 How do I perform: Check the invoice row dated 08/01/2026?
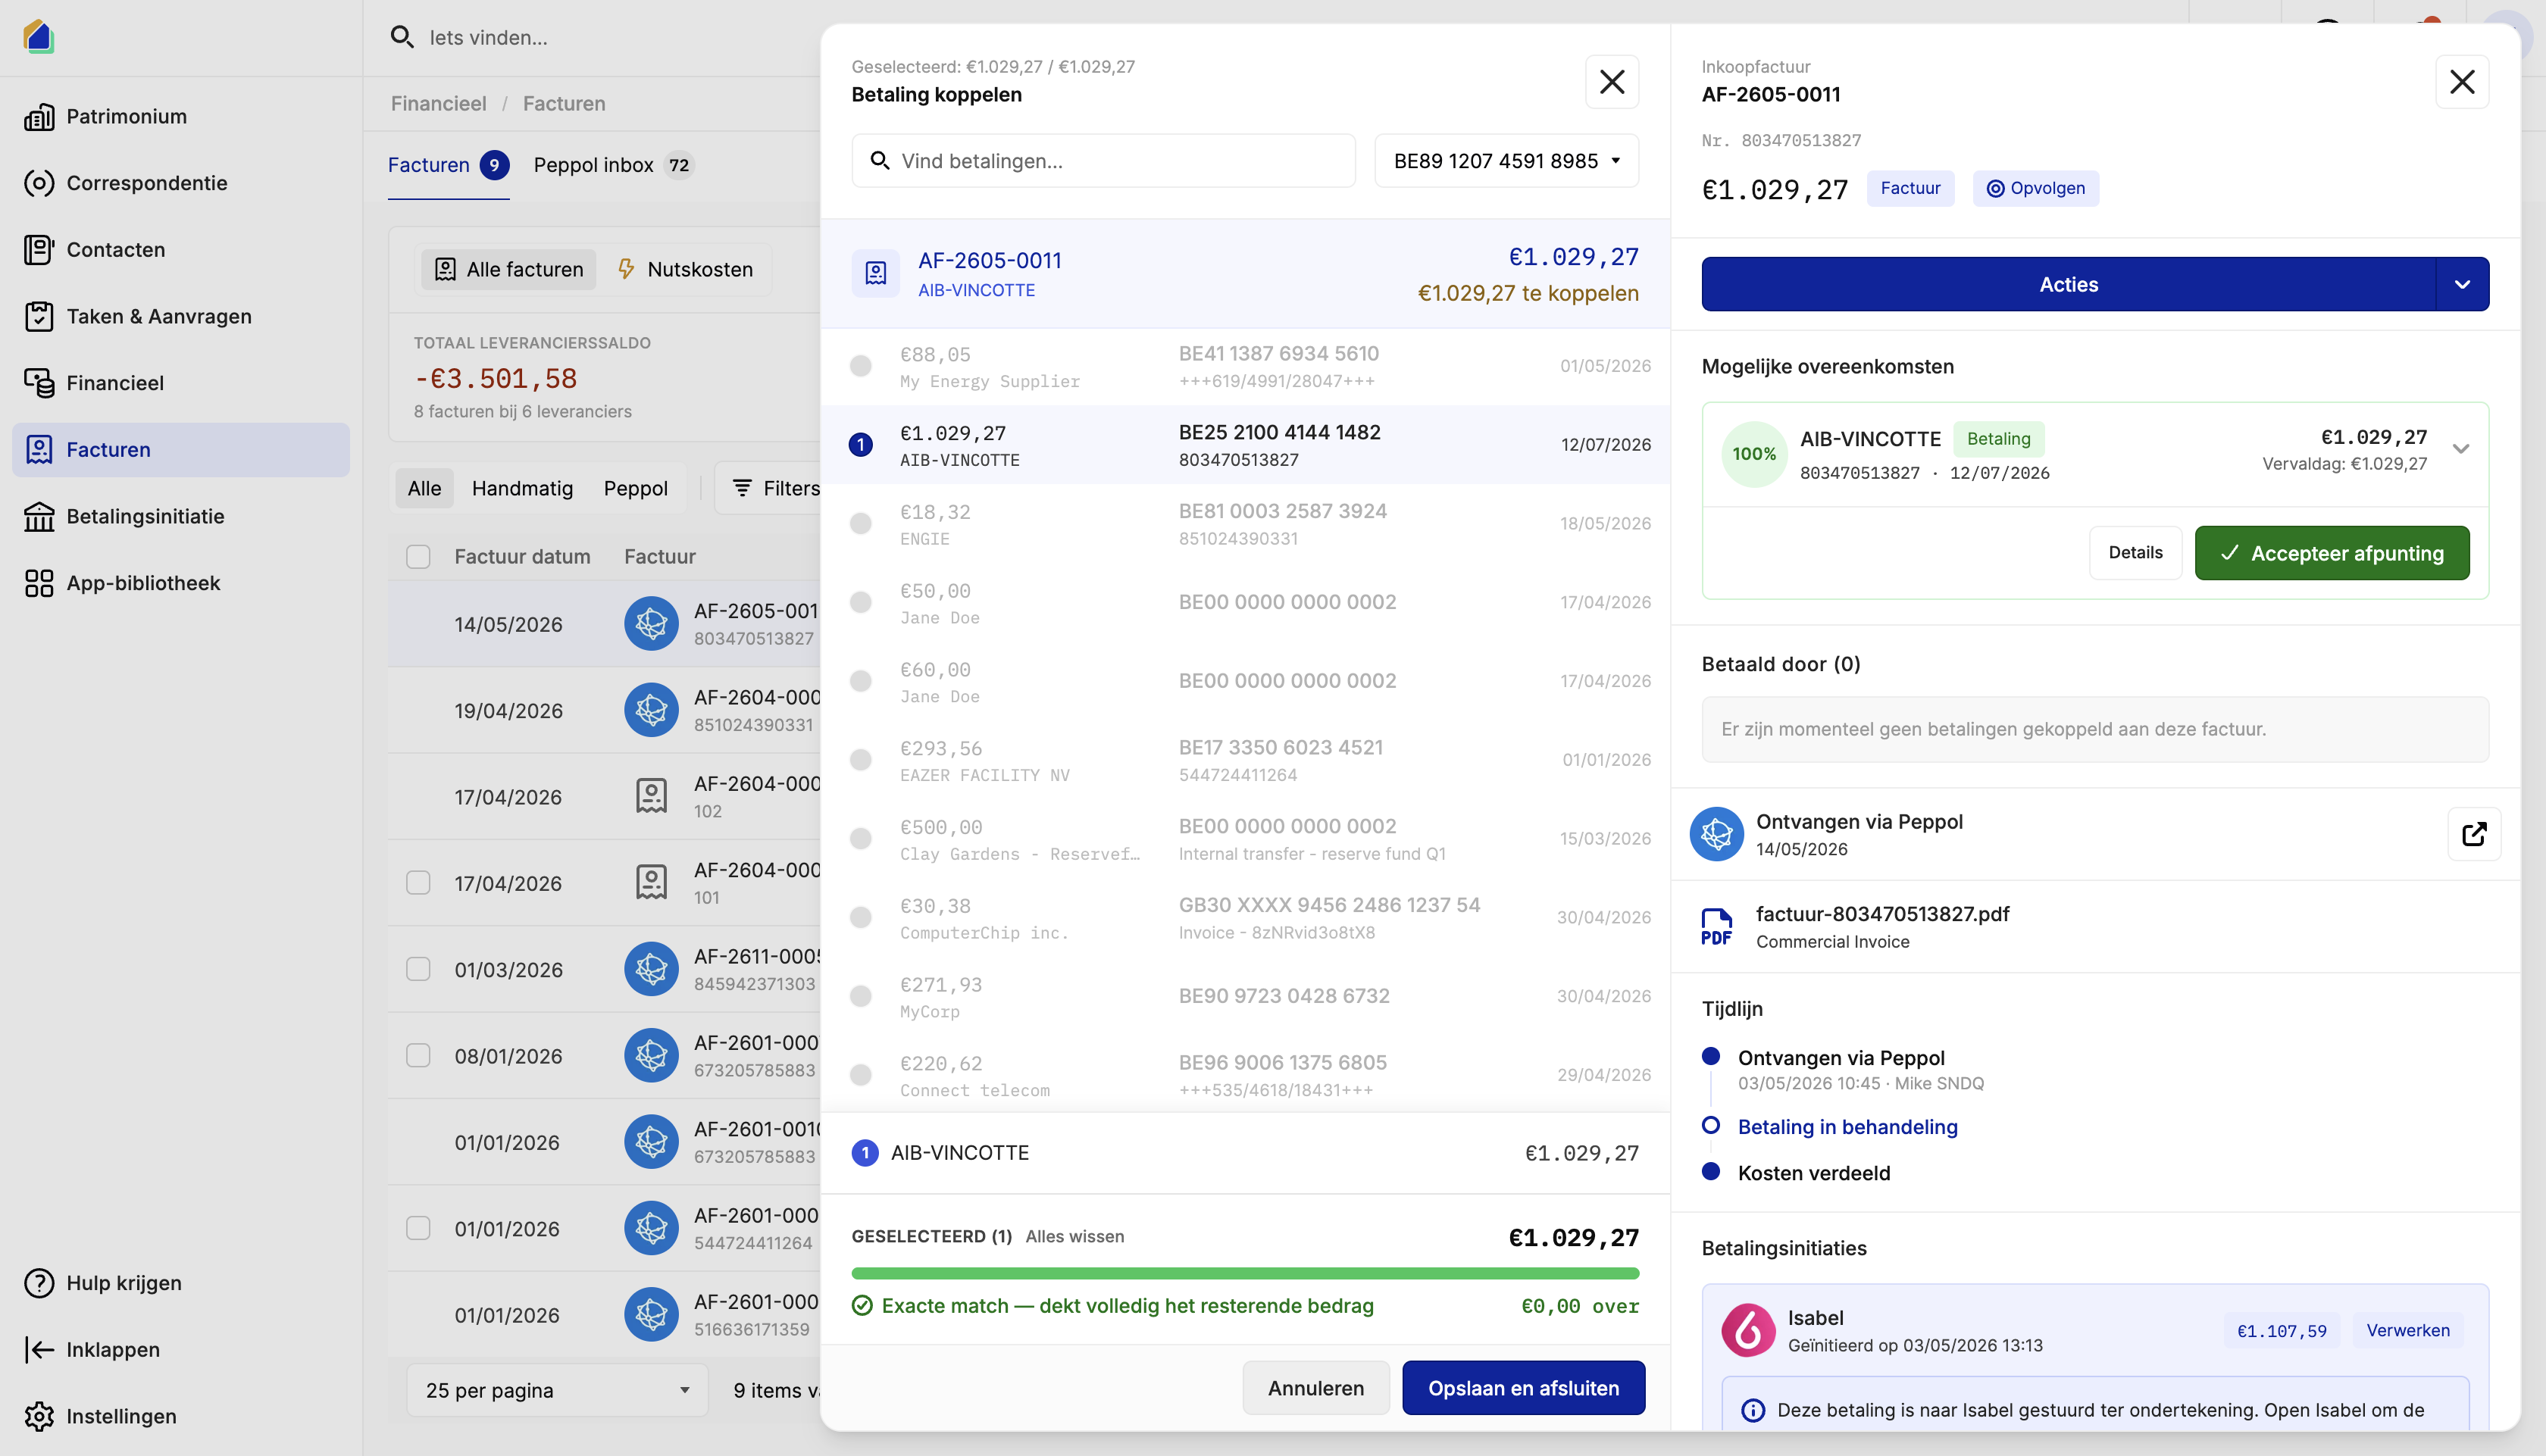[418, 1056]
